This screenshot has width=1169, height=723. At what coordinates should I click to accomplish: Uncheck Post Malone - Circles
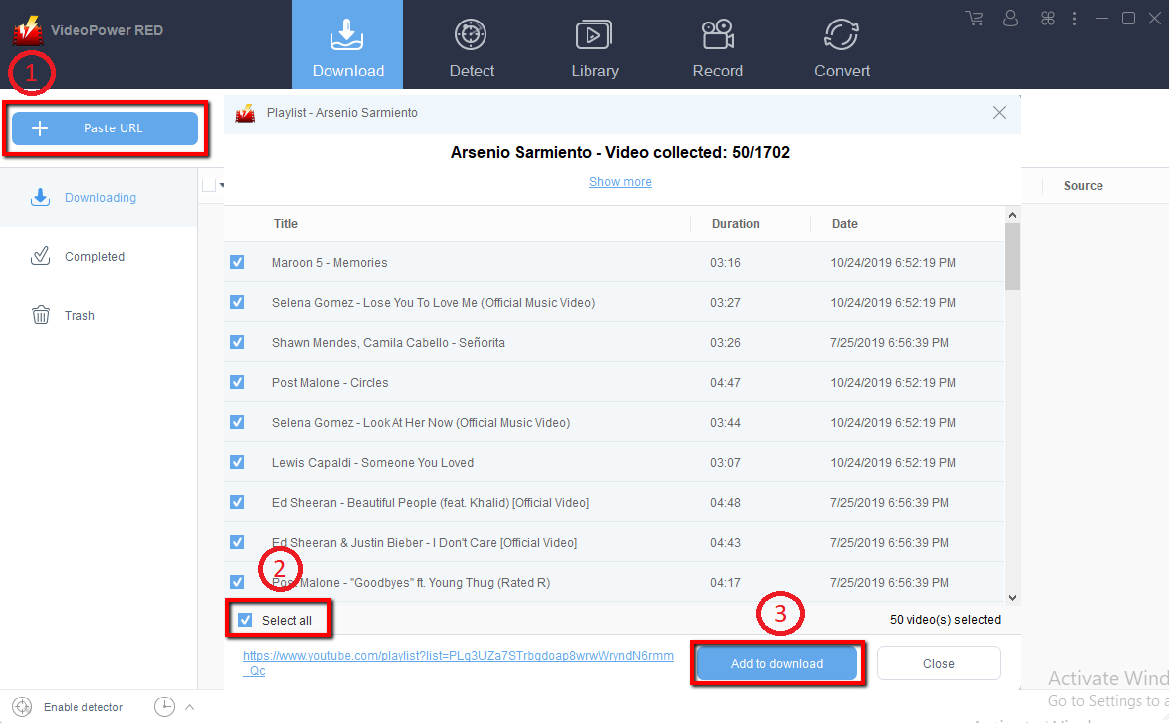click(237, 382)
